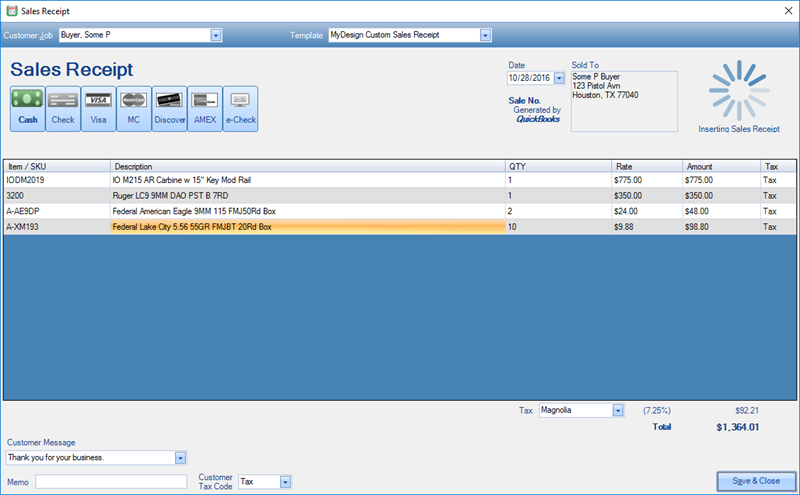The image size is (800, 495).
Task: Click Tax cell in A-XM193 row
Action: click(x=778, y=227)
